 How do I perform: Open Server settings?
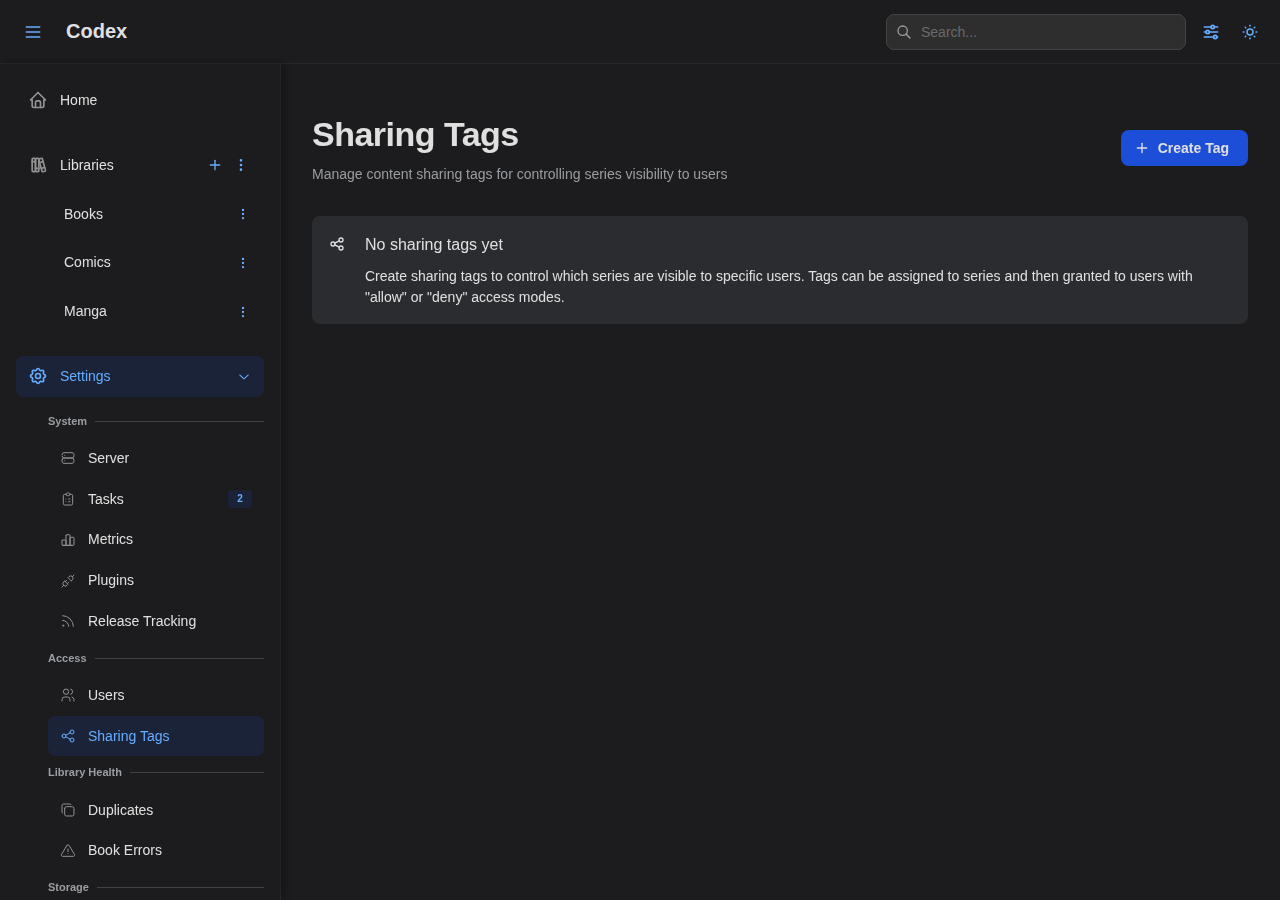point(156,458)
